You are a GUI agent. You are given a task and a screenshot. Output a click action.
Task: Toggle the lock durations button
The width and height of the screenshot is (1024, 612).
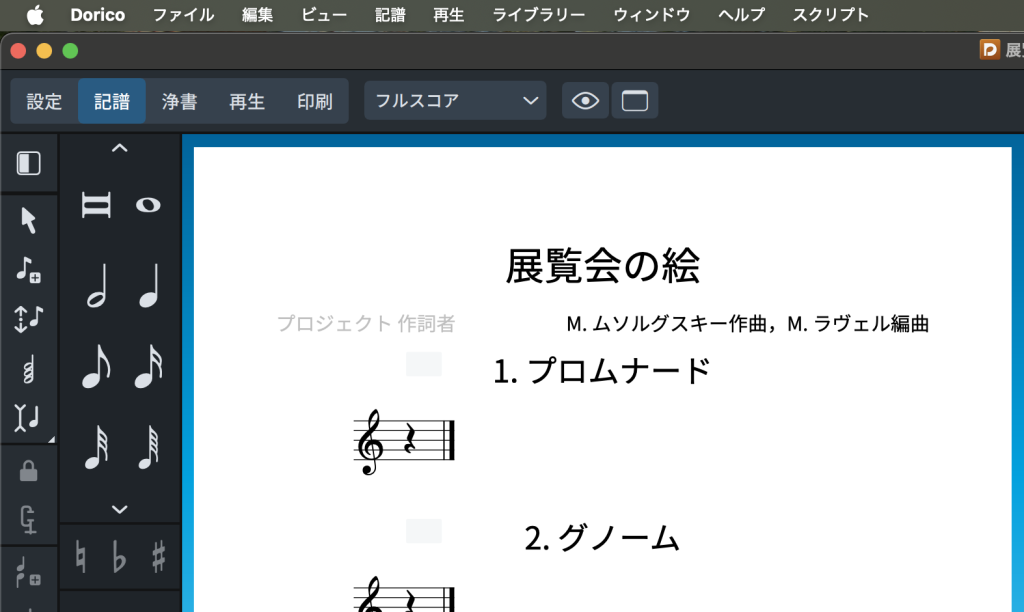[28, 469]
